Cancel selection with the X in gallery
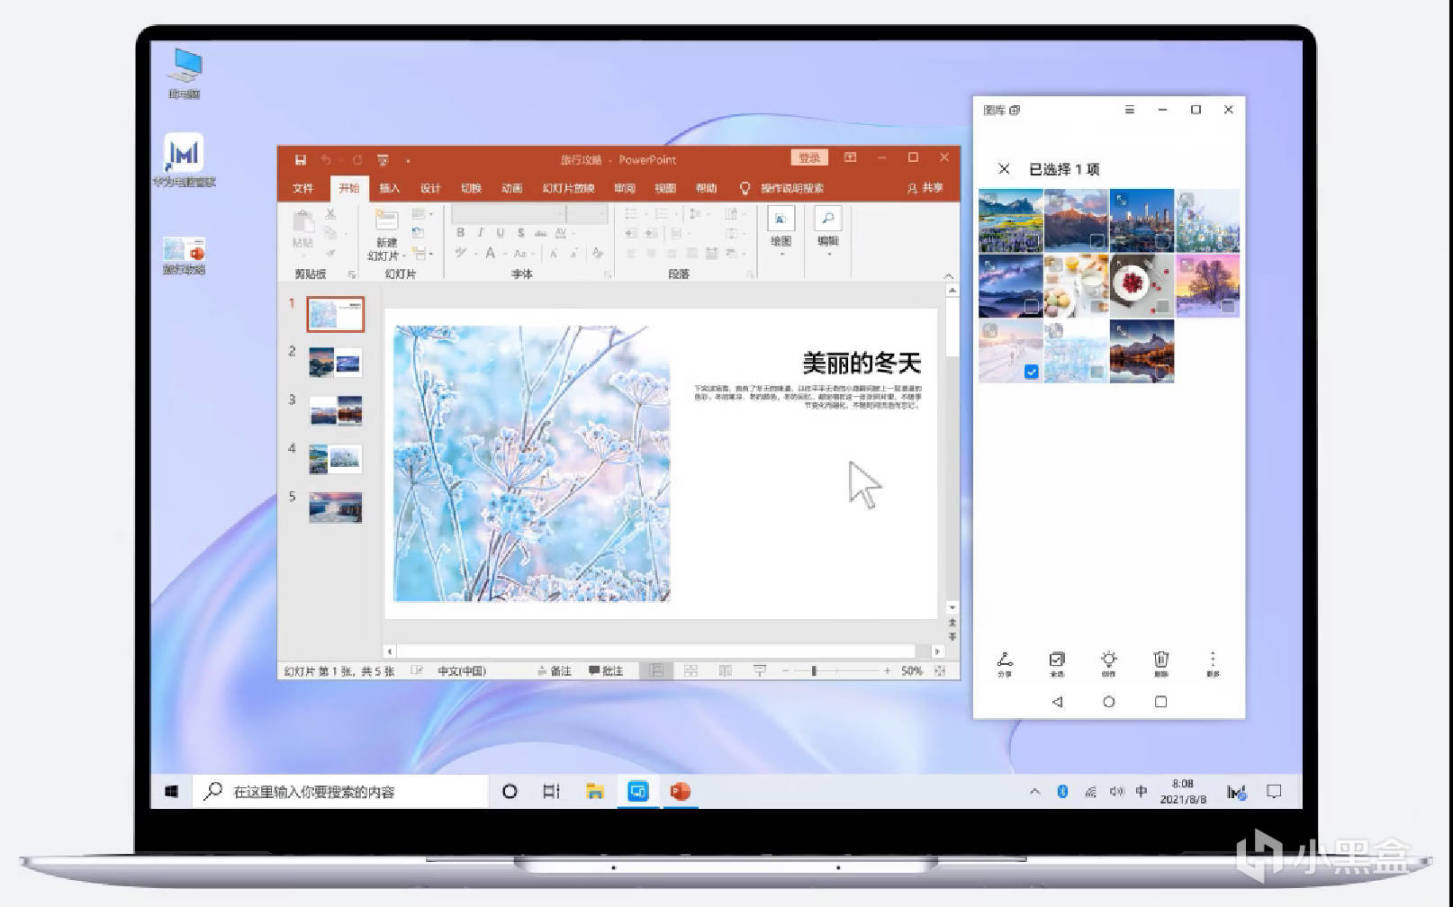The image size is (1453, 907). (x=1004, y=169)
